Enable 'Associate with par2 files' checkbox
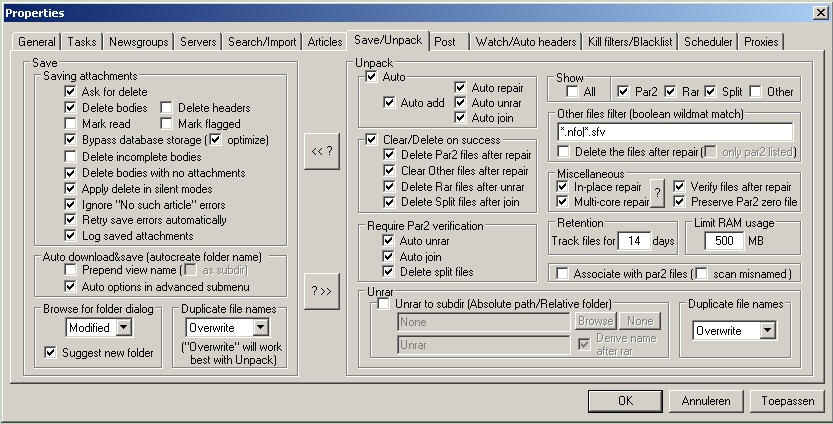The image size is (833, 424). click(562, 273)
